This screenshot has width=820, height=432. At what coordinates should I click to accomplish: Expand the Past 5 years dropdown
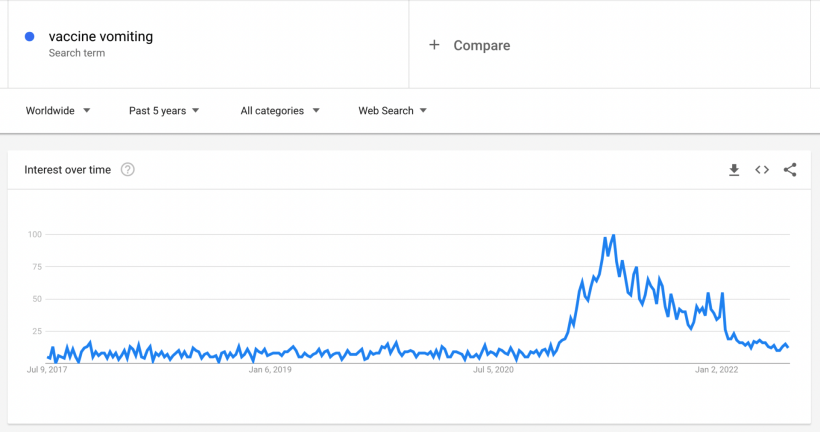(x=164, y=111)
